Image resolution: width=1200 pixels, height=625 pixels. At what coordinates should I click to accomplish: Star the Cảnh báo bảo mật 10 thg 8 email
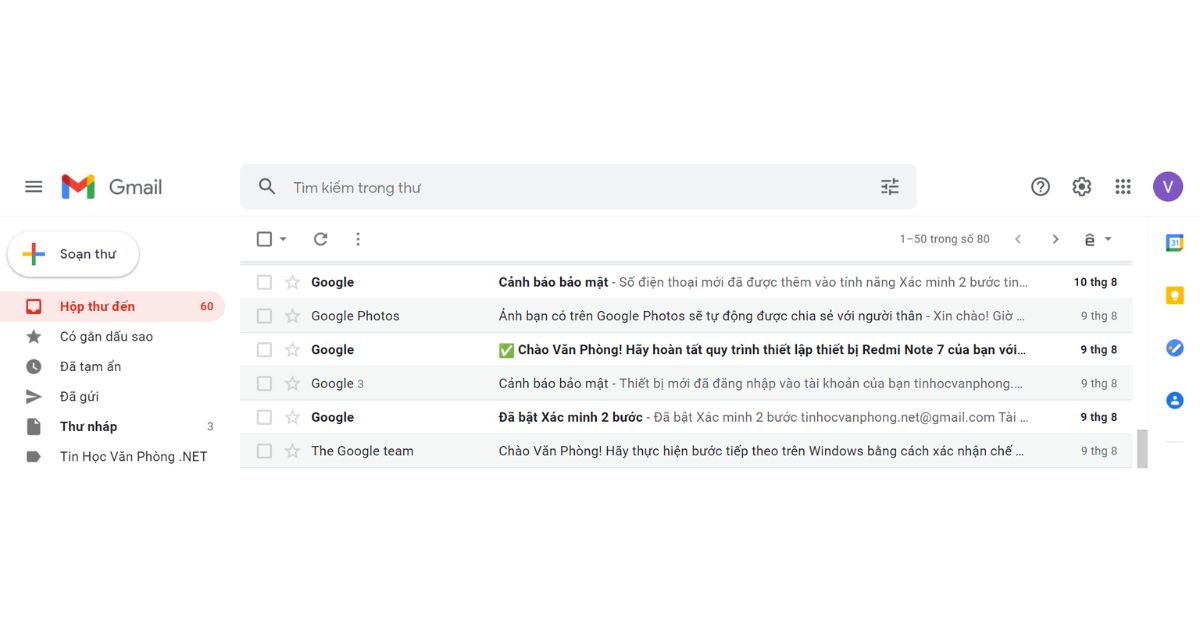[x=292, y=282]
